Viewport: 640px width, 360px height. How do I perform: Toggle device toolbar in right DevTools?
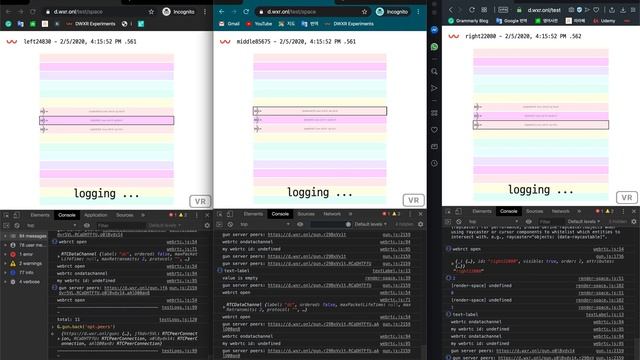pyautogui.click(x=458, y=211)
